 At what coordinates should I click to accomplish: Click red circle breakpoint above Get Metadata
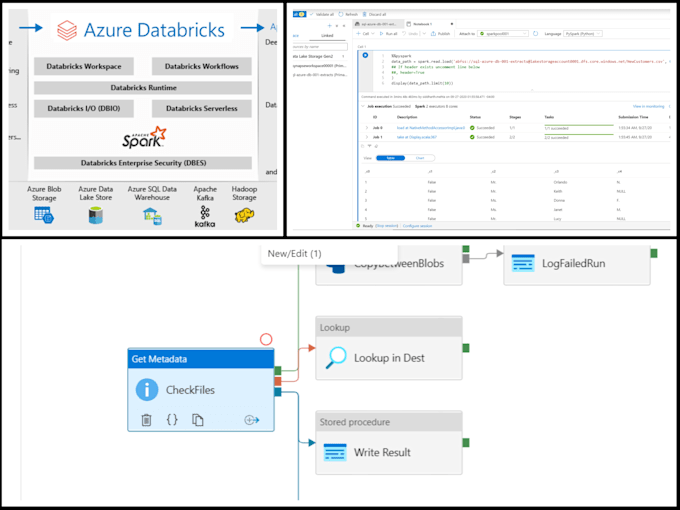(x=266, y=339)
